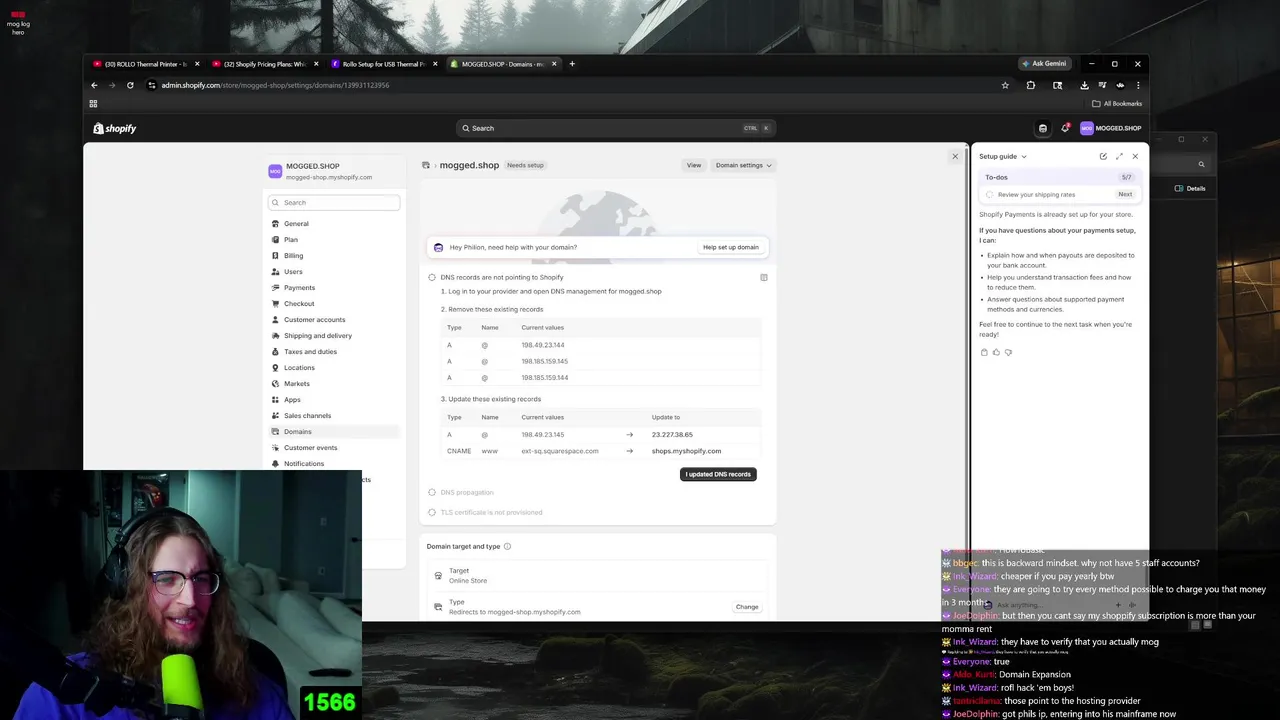
Task: Give thumbs up to assistant response
Action: [996, 352]
